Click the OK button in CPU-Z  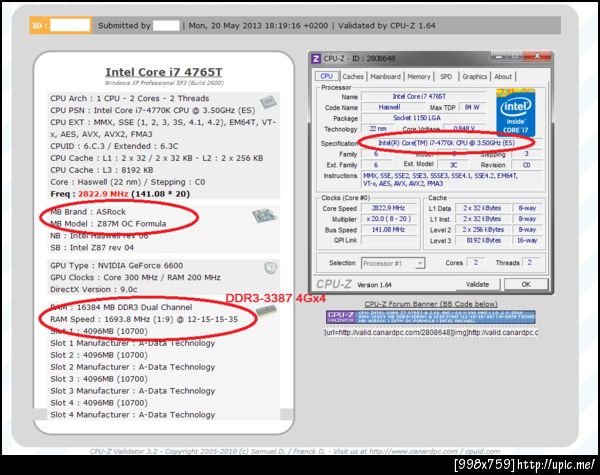click(x=526, y=284)
